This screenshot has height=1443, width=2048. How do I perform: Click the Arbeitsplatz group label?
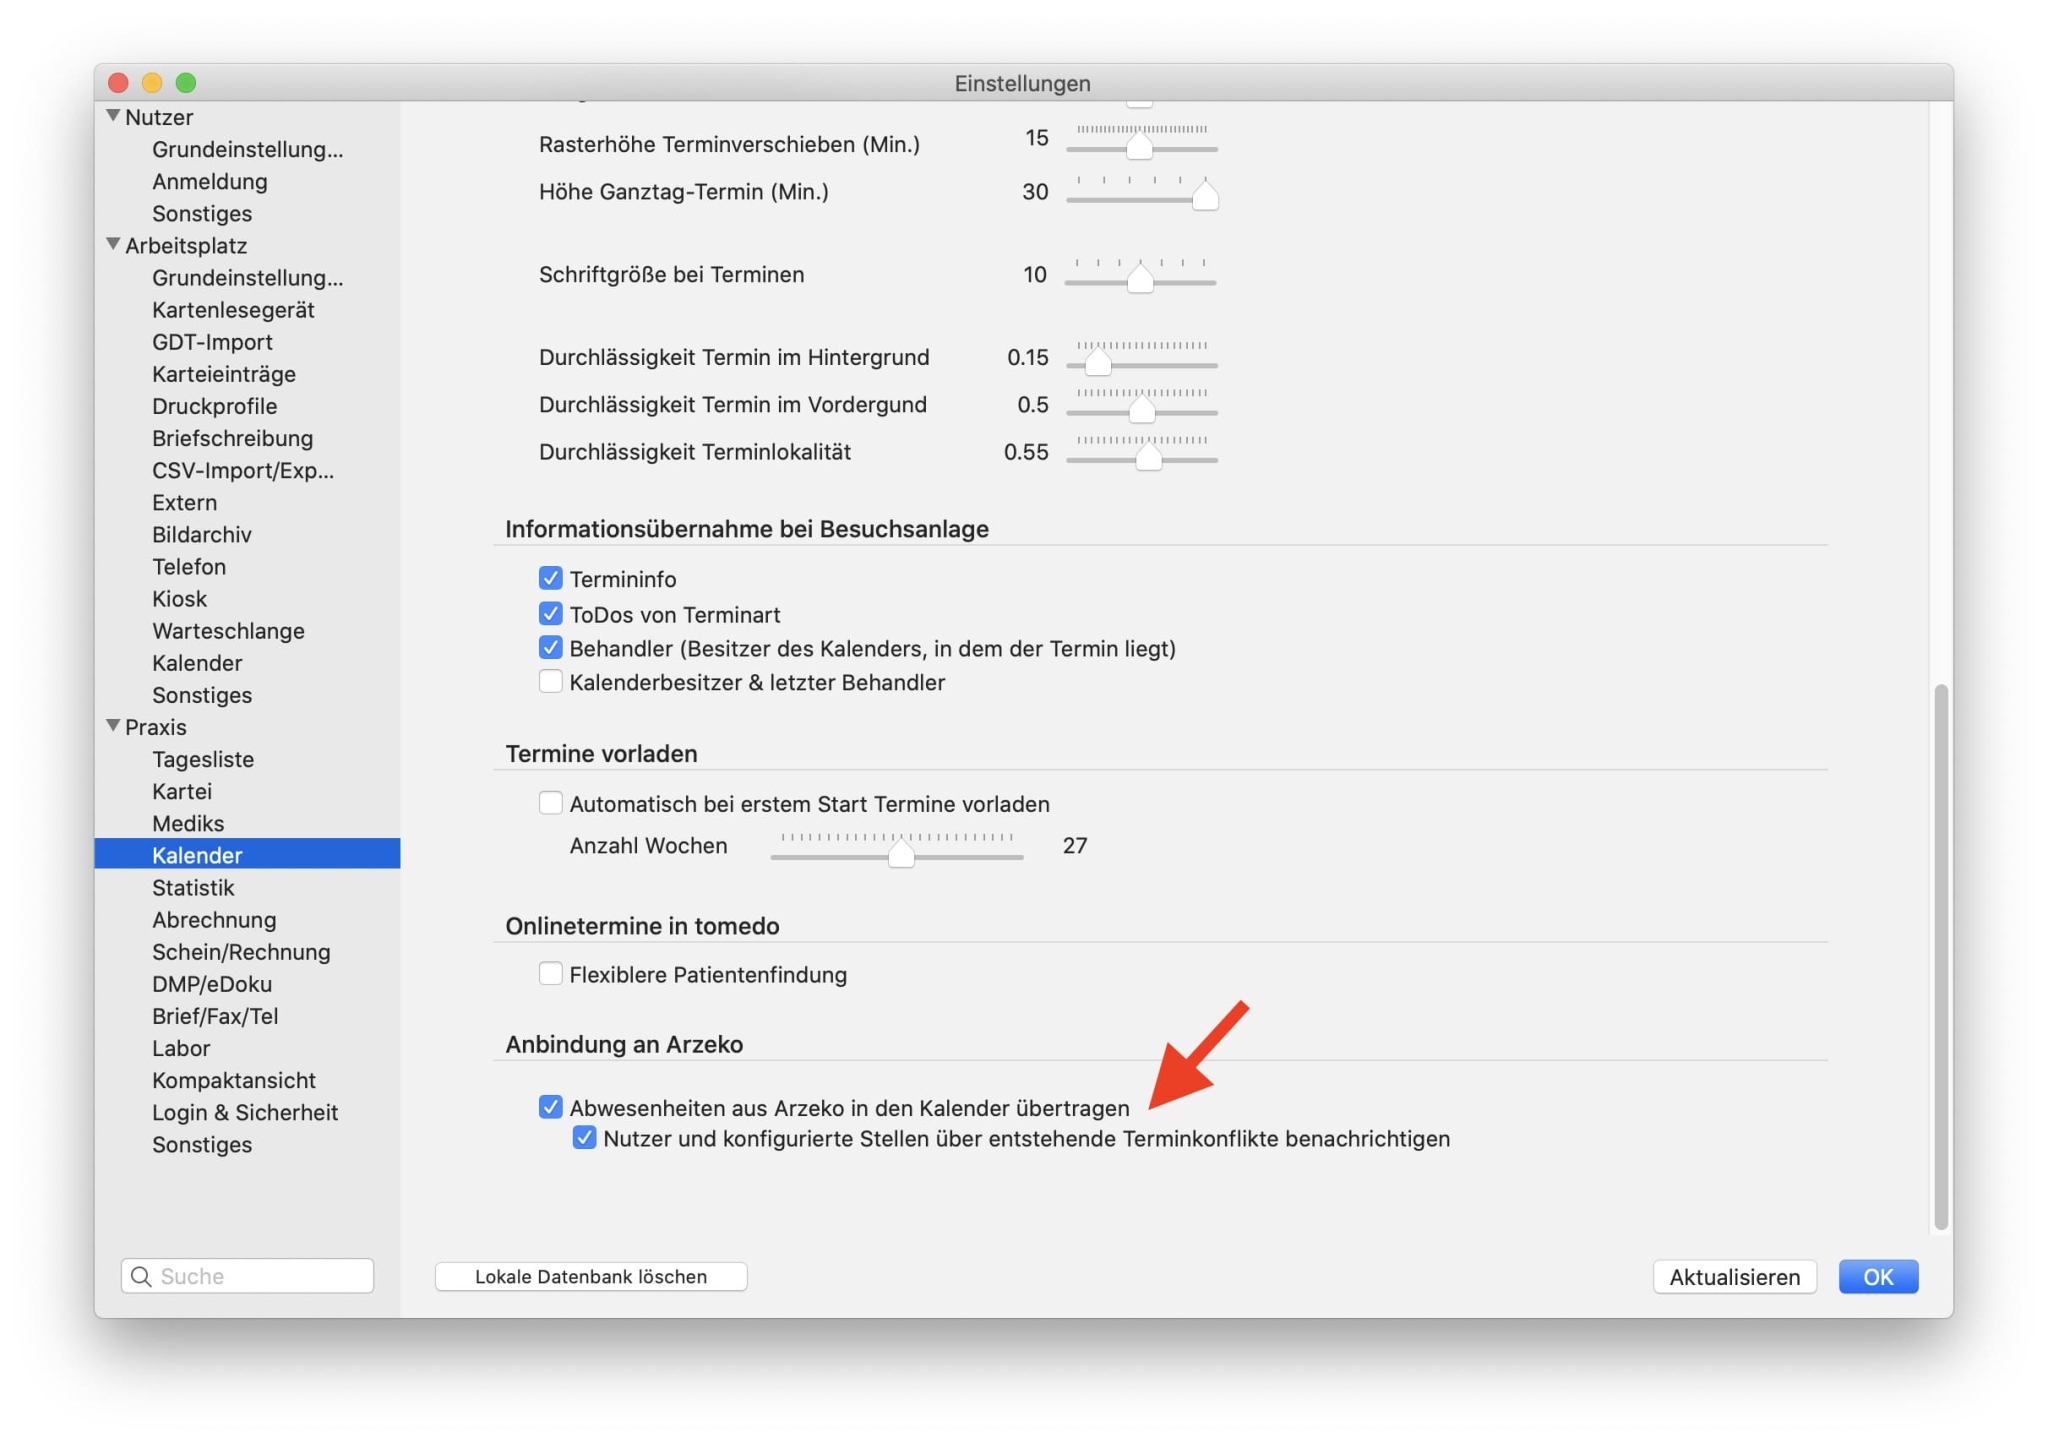186,245
